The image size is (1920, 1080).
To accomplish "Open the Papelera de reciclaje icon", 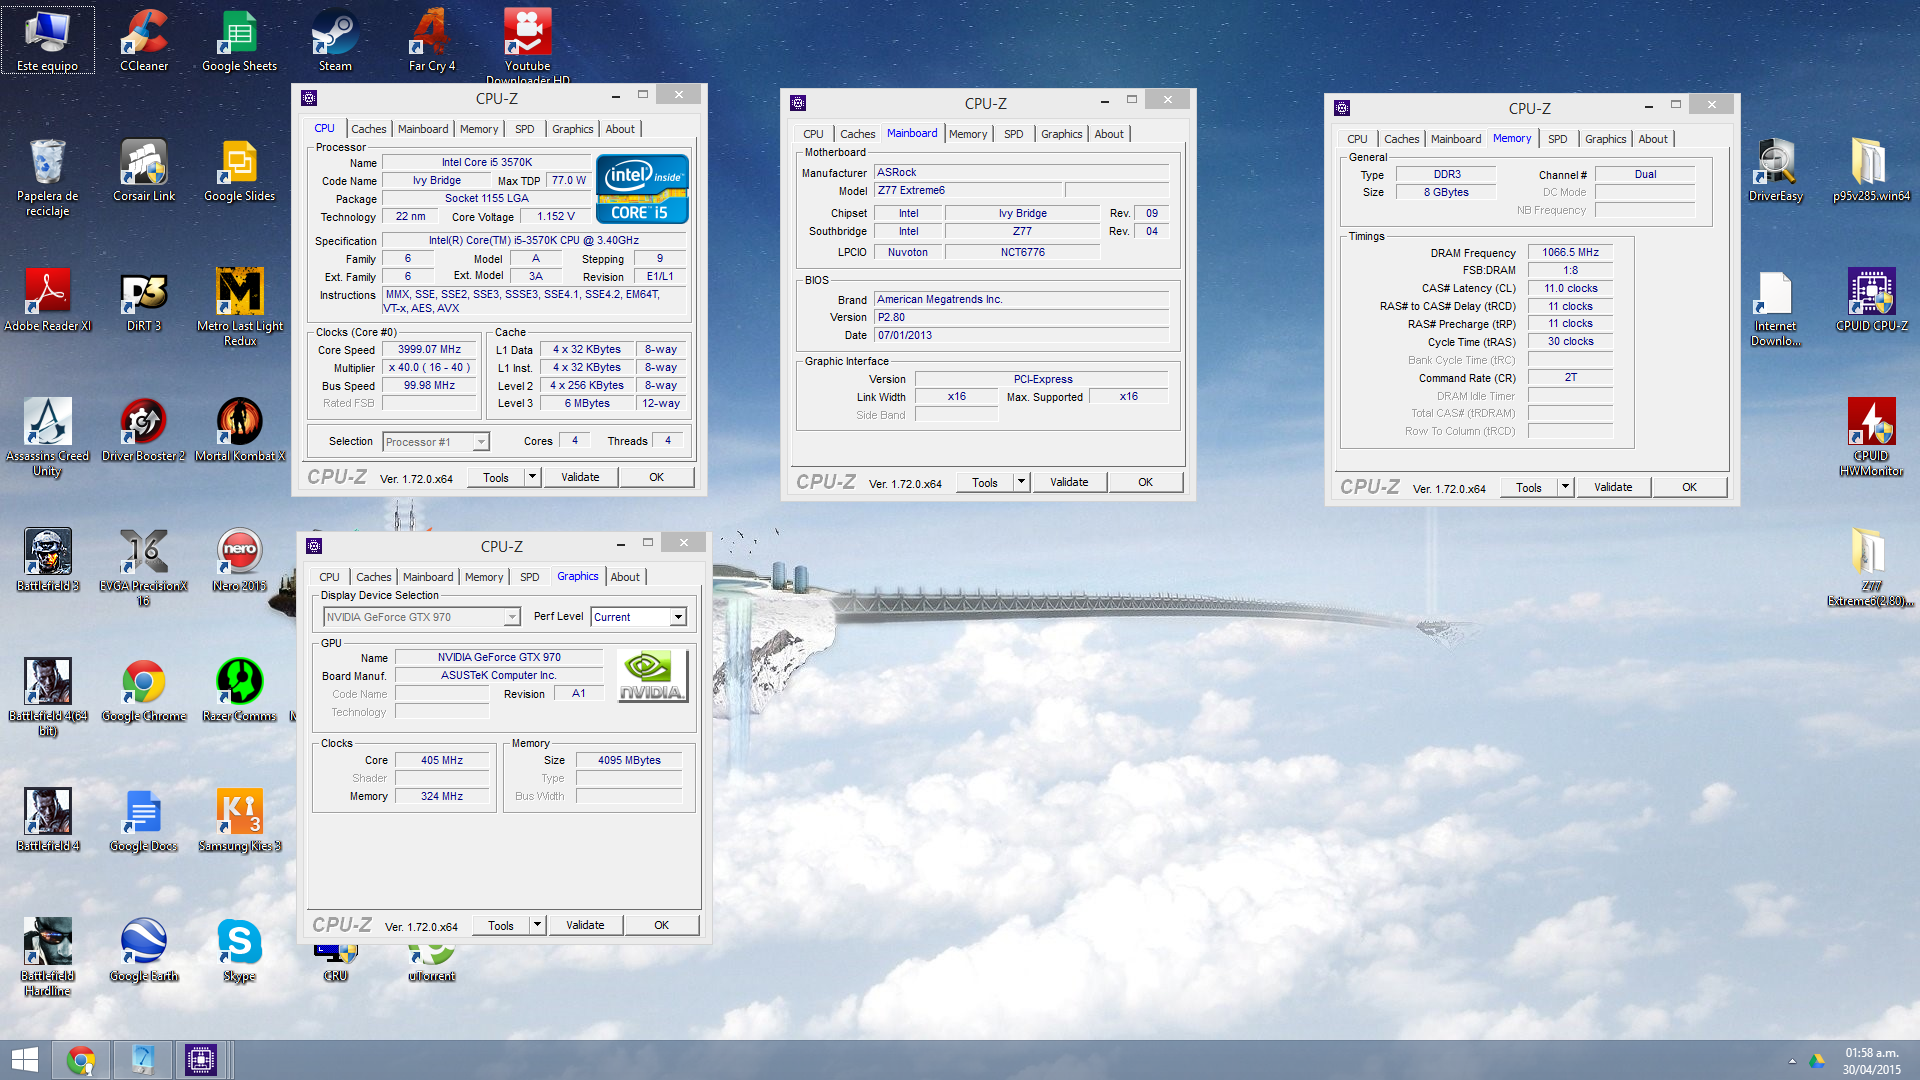I will click(x=47, y=177).
